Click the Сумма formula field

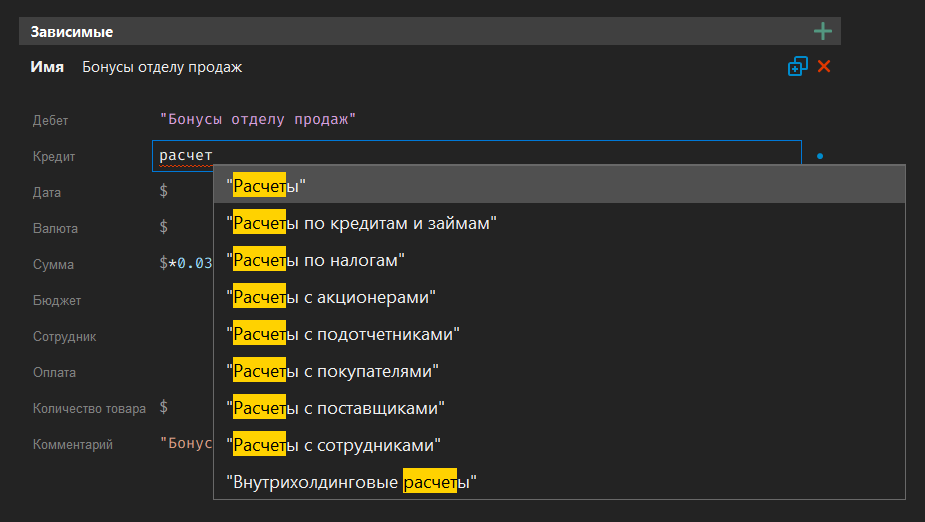click(186, 264)
